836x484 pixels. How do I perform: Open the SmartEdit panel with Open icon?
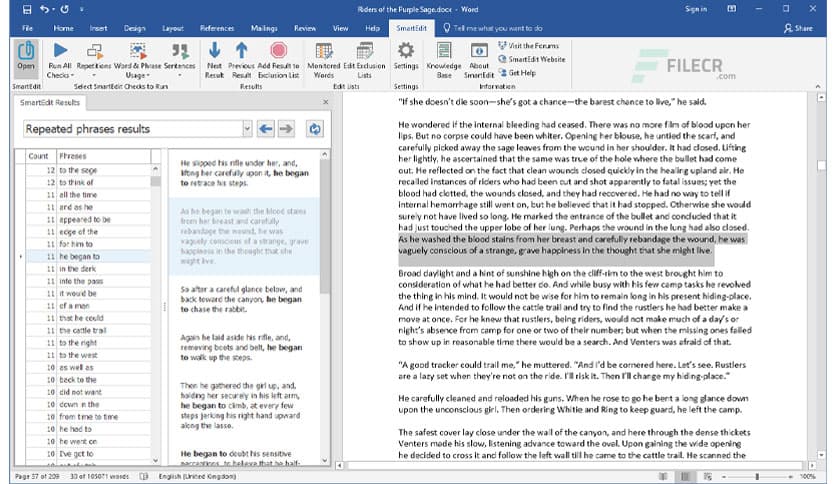coord(26,57)
